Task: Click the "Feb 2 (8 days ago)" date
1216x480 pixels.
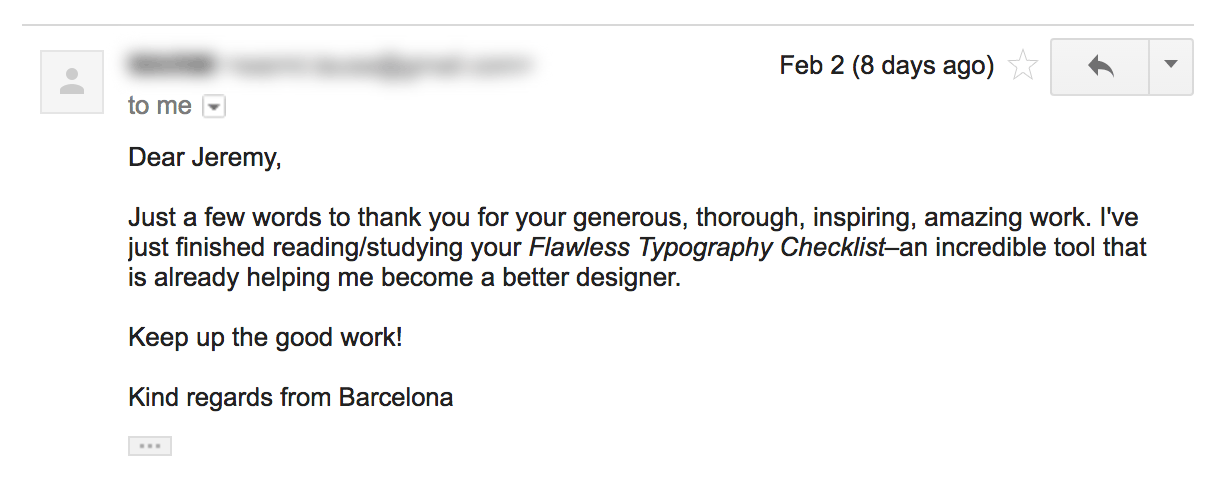Action: pos(886,66)
